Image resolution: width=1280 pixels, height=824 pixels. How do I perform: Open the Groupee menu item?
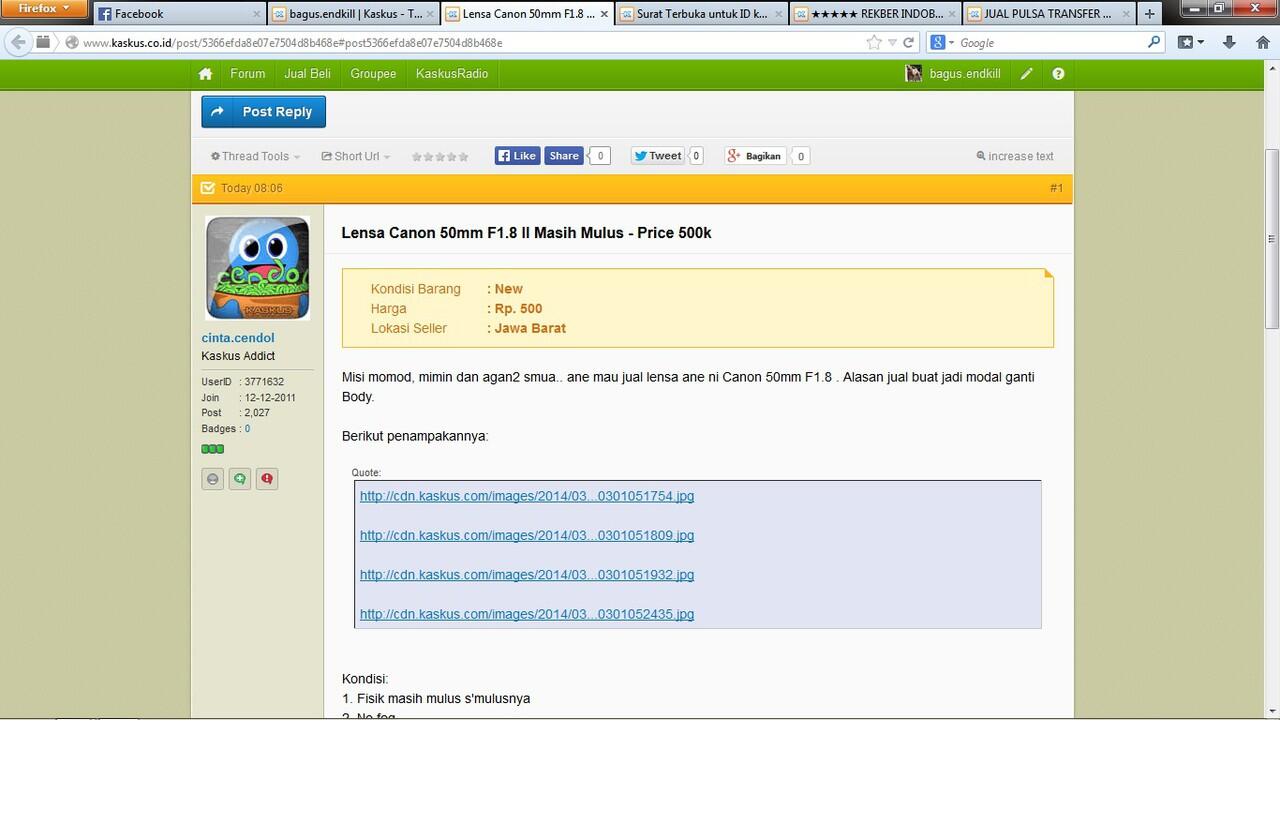pyautogui.click(x=373, y=74)
